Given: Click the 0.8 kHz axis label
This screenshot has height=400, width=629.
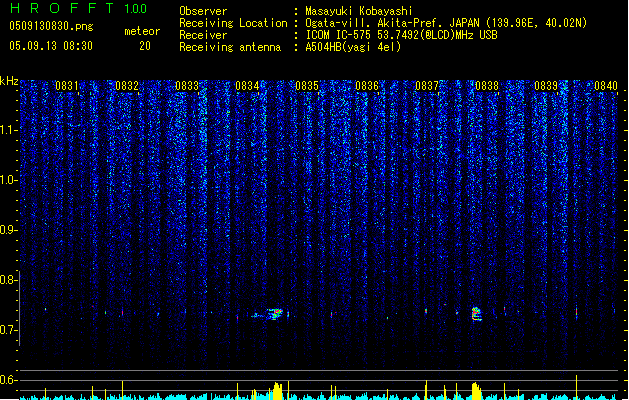Looking at the screenshot, I should coord(9,280).
